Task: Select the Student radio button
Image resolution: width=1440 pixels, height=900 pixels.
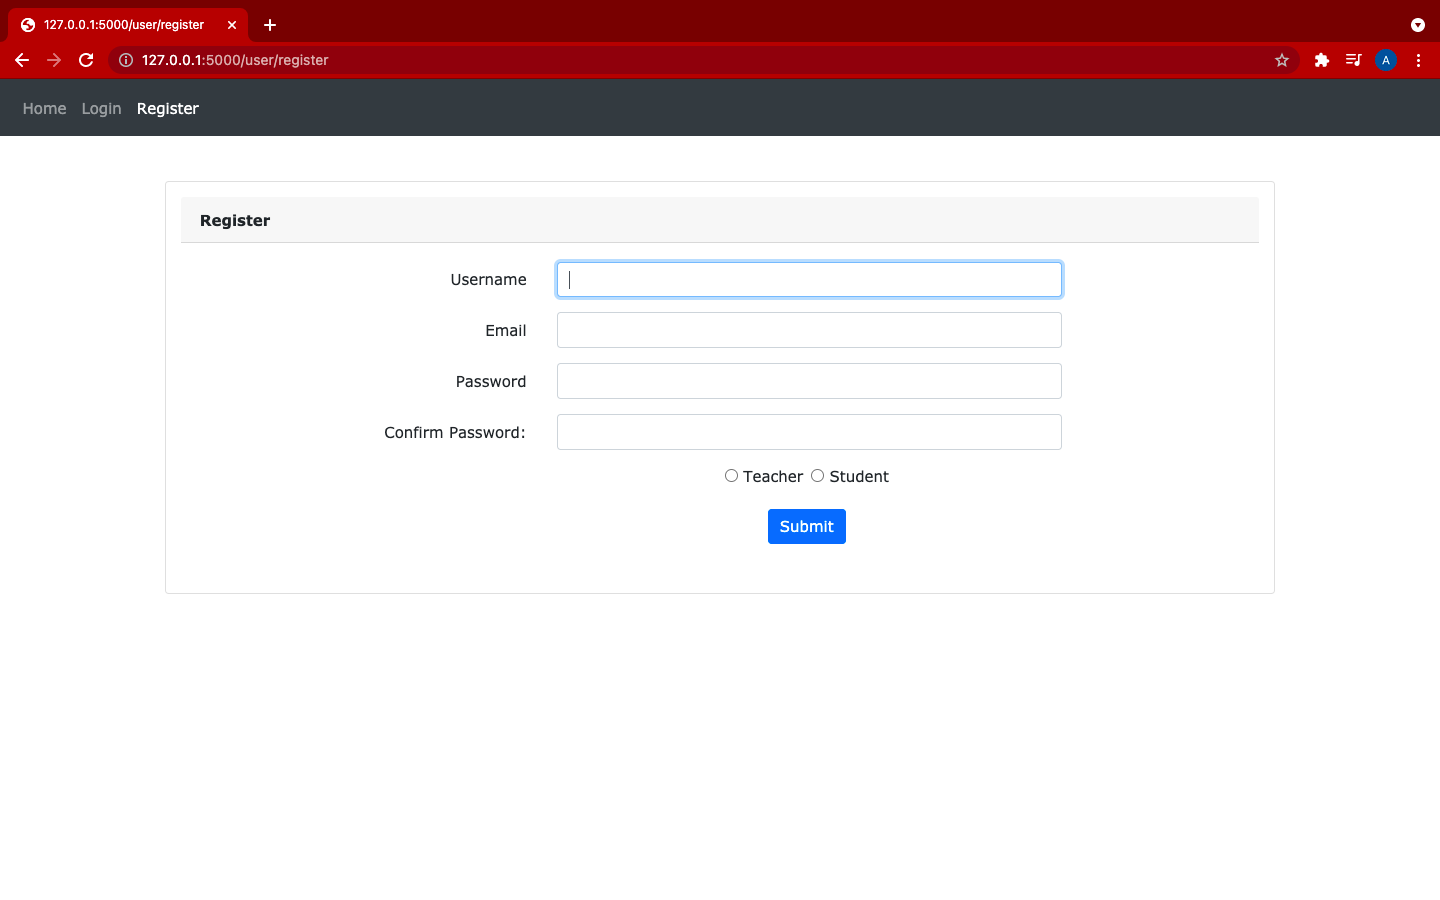Action: (x=817, y=476)
